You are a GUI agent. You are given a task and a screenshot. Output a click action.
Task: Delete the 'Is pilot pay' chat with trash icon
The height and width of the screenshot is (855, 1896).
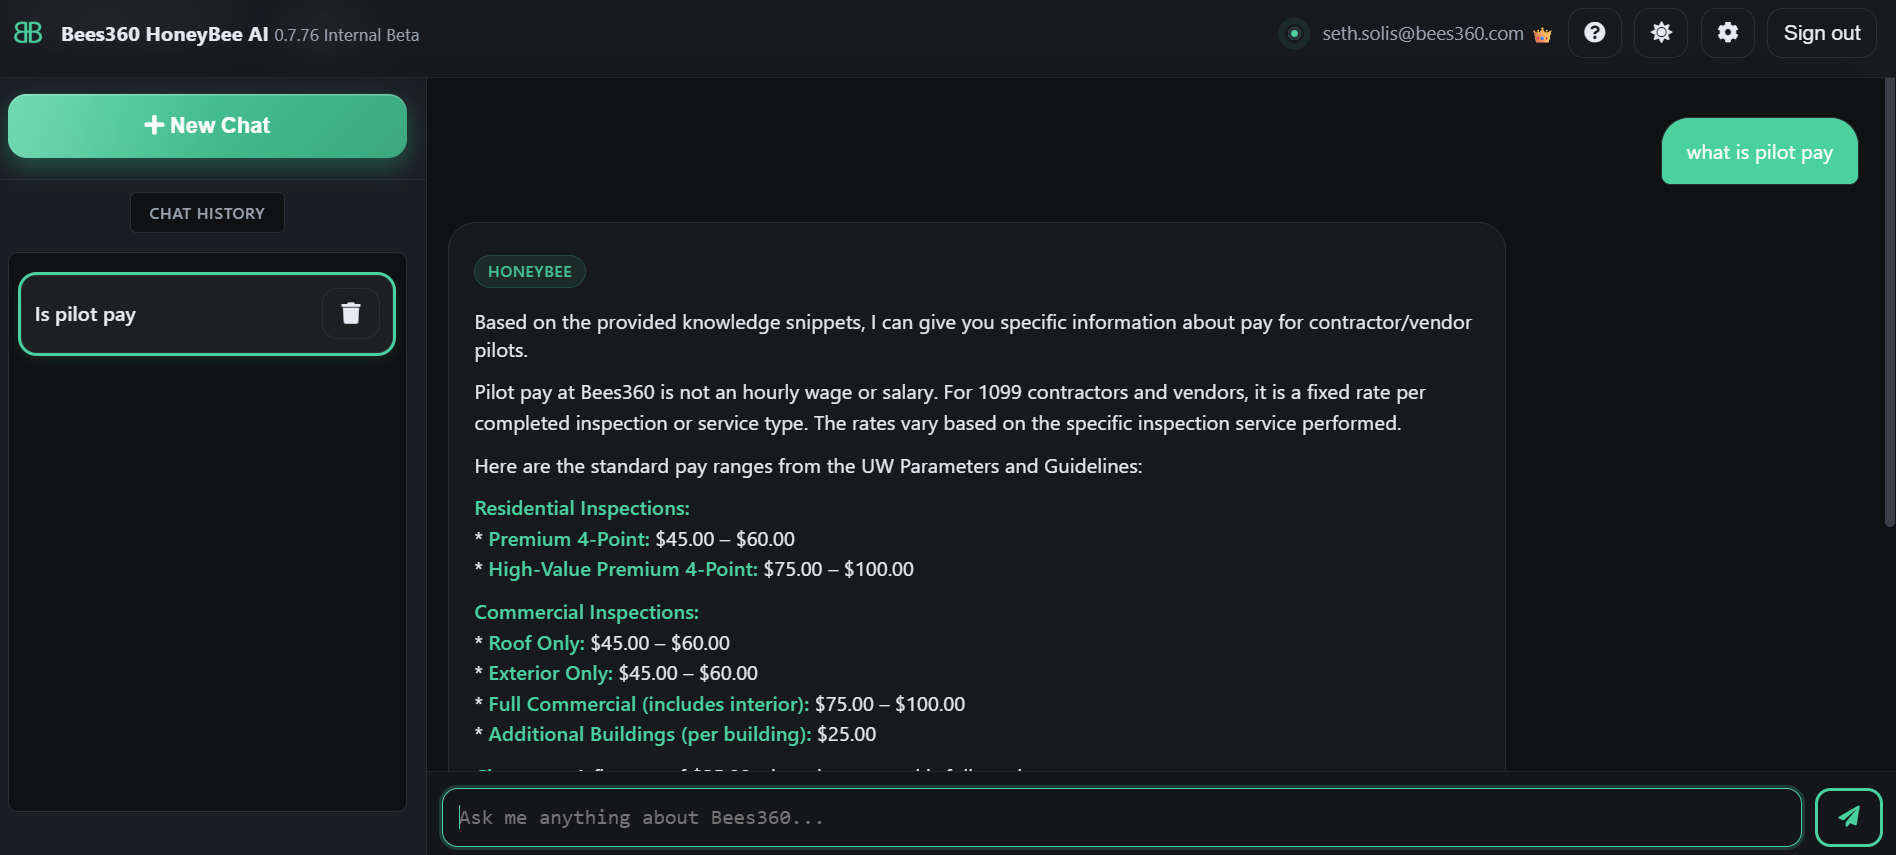(x=351, y=314)
